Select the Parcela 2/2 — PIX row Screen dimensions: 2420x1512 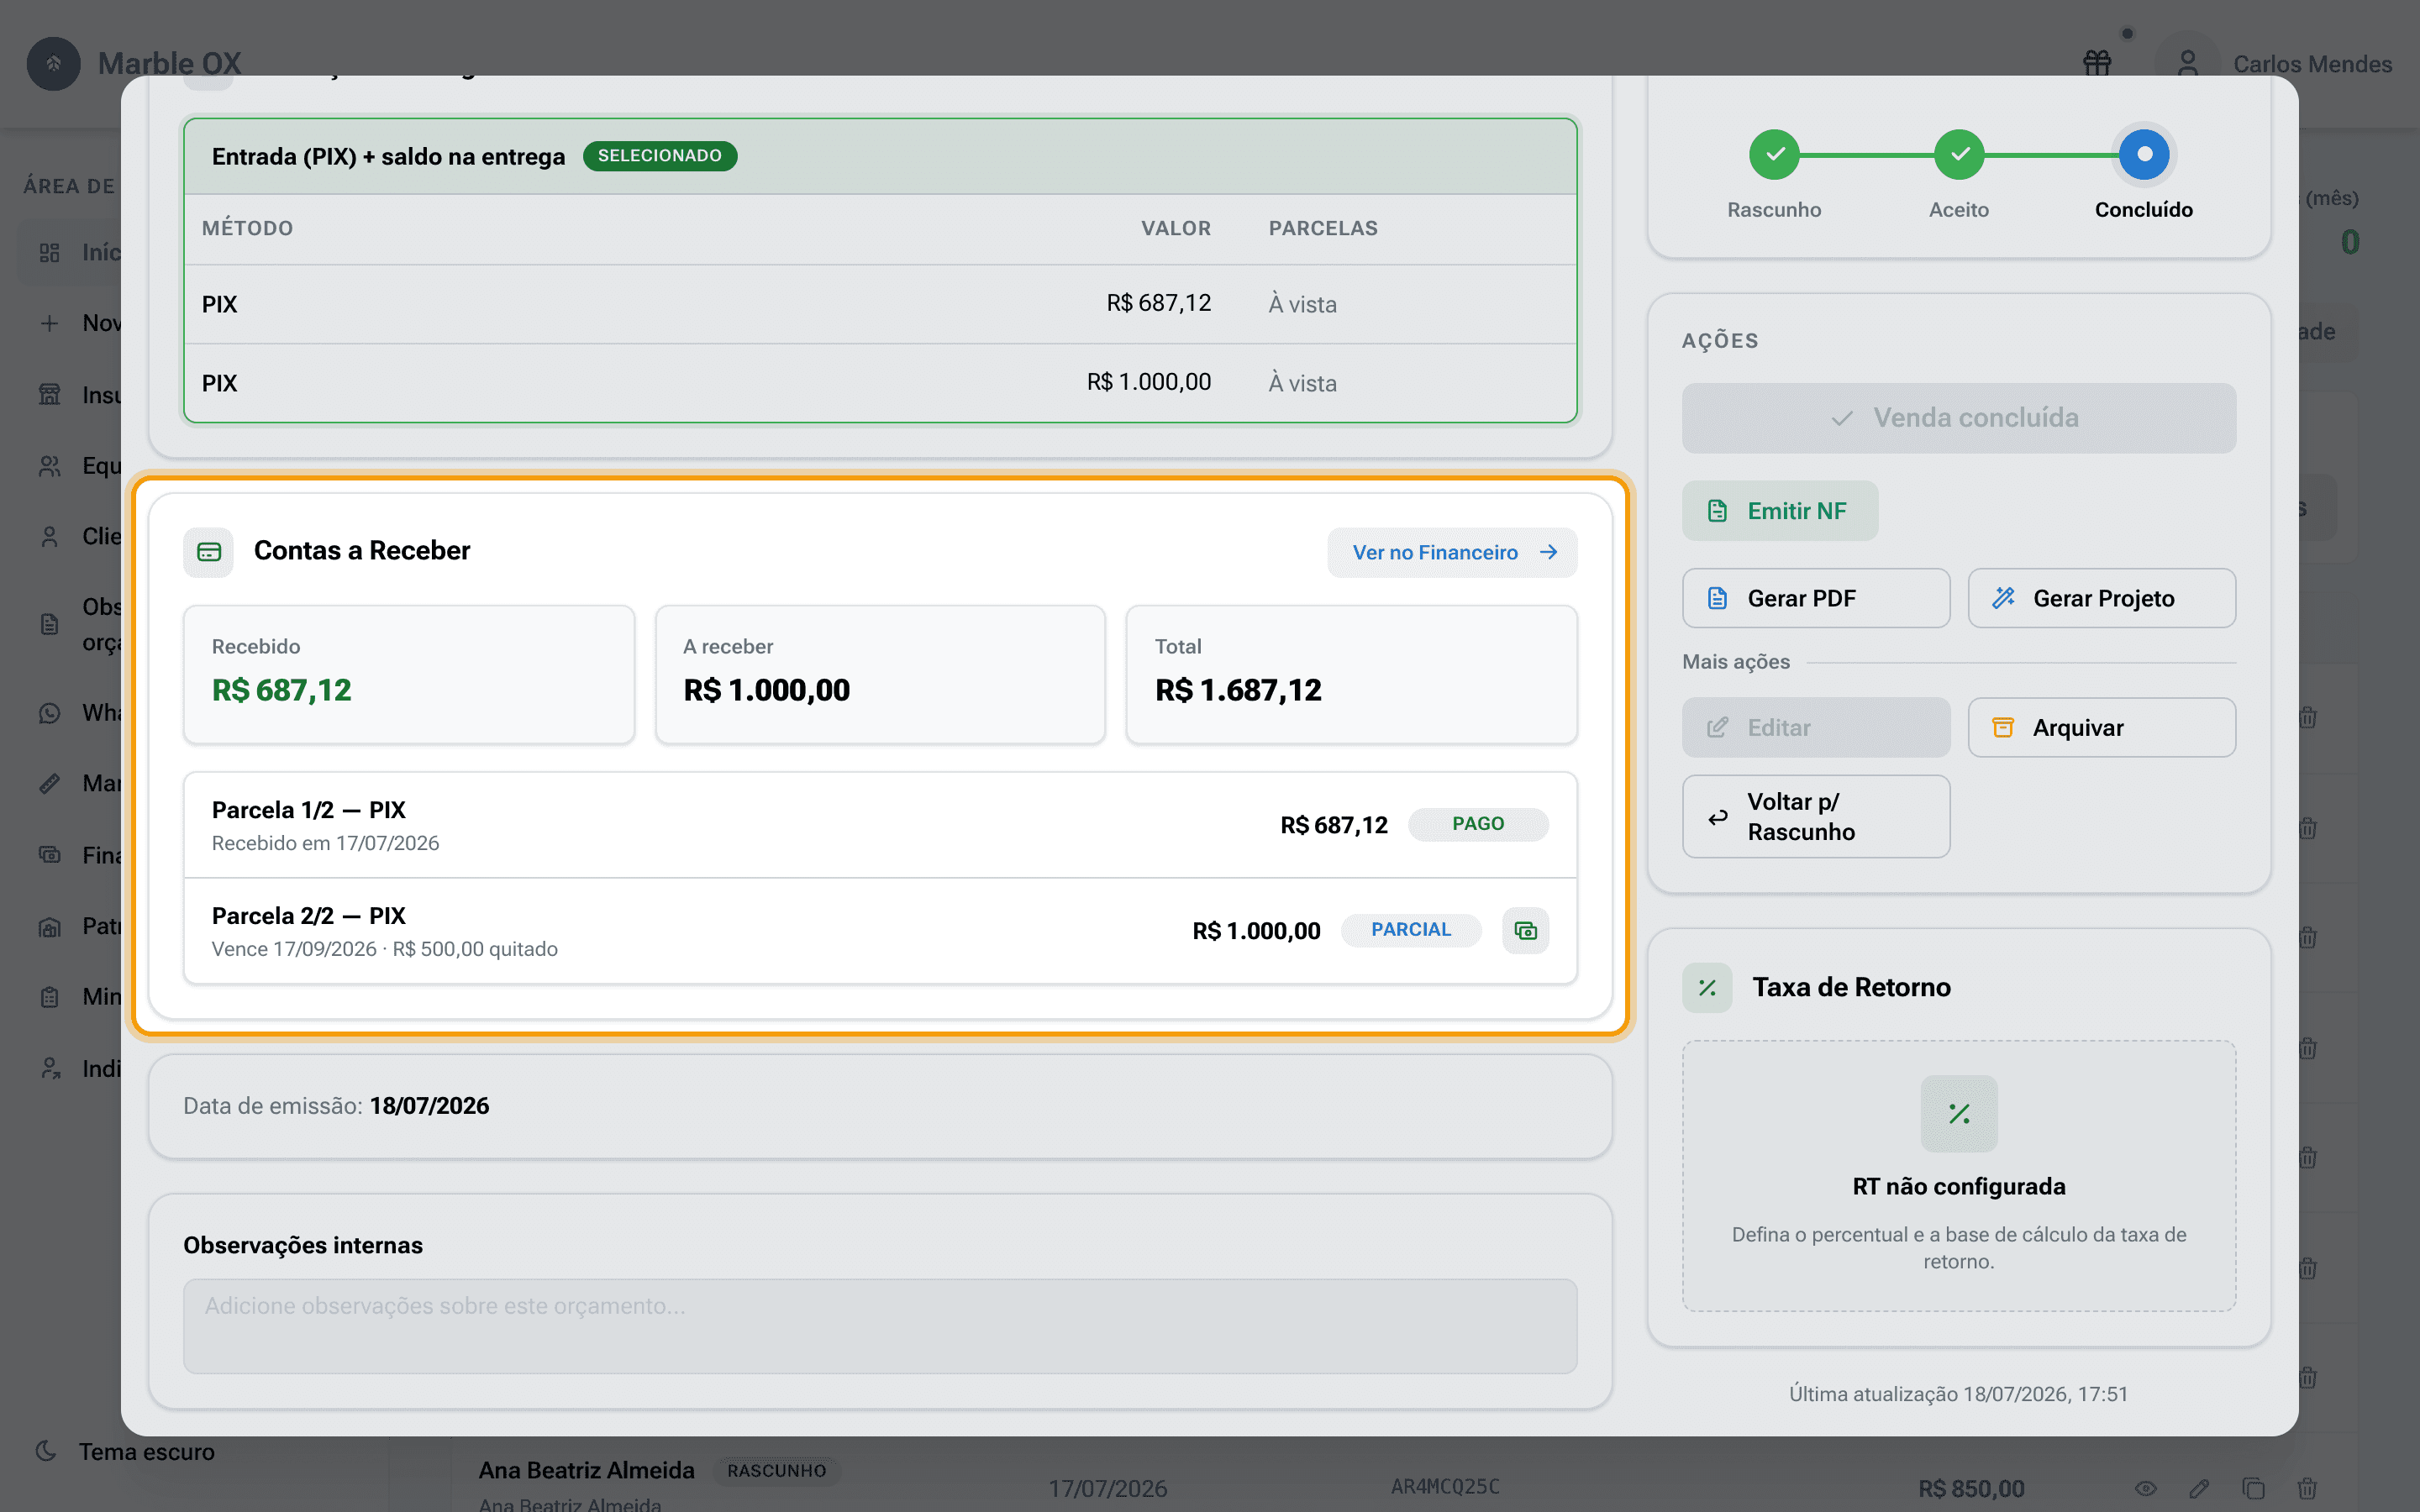[880, 931]
